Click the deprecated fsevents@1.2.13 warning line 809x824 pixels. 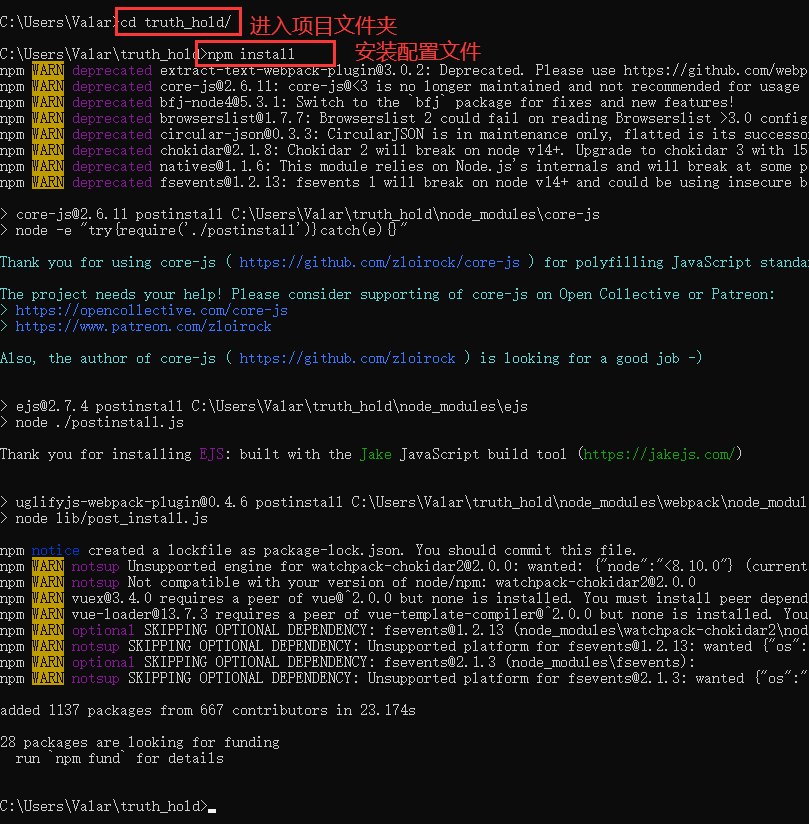404,182
